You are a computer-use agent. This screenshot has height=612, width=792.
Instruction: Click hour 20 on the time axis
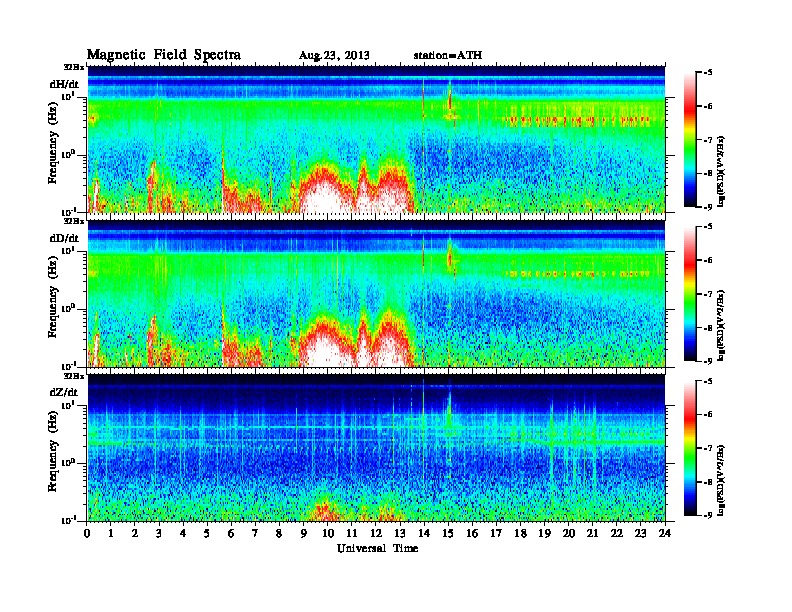coord(568,533)
